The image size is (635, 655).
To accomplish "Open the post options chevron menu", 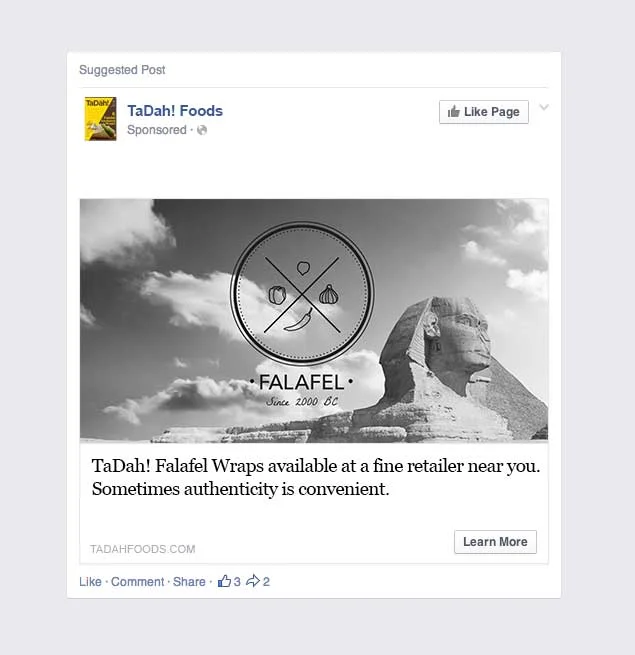I will pos(544,107).
